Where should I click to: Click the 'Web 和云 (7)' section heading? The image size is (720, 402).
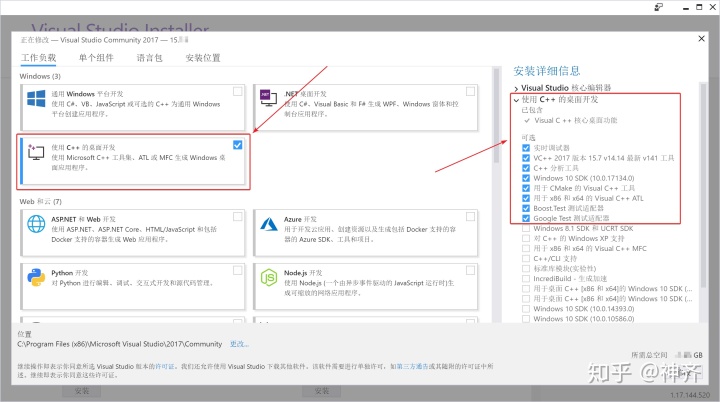tap(40, 202)
